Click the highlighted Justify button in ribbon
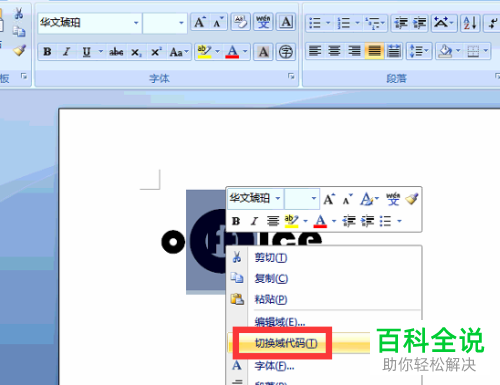 click(374, 51)
